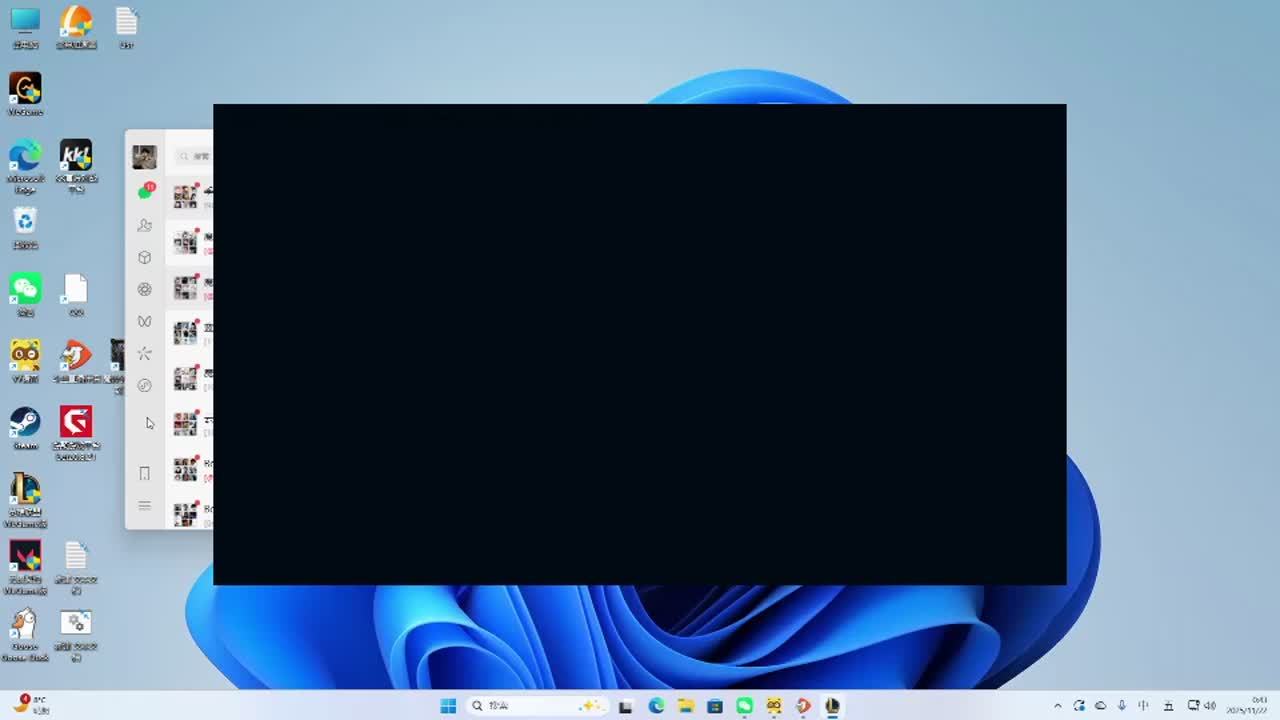Click the Windows Start button
Viewport: 1280px width, 720px height.
coord(448,706)
